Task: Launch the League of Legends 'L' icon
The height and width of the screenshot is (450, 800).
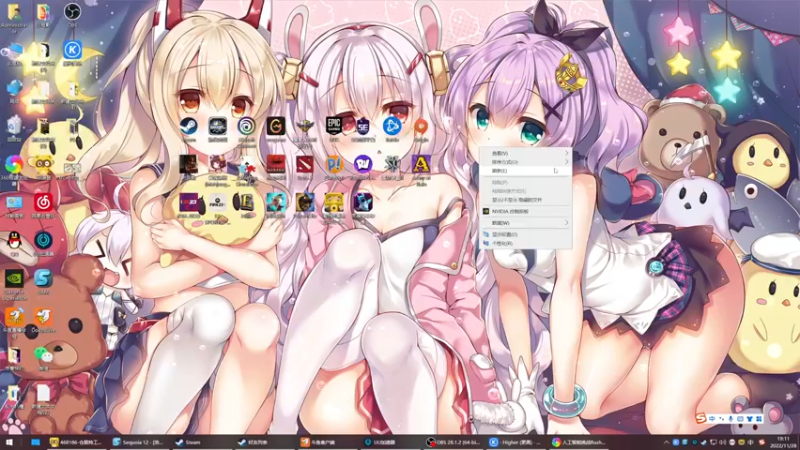Action: [246, 205]
